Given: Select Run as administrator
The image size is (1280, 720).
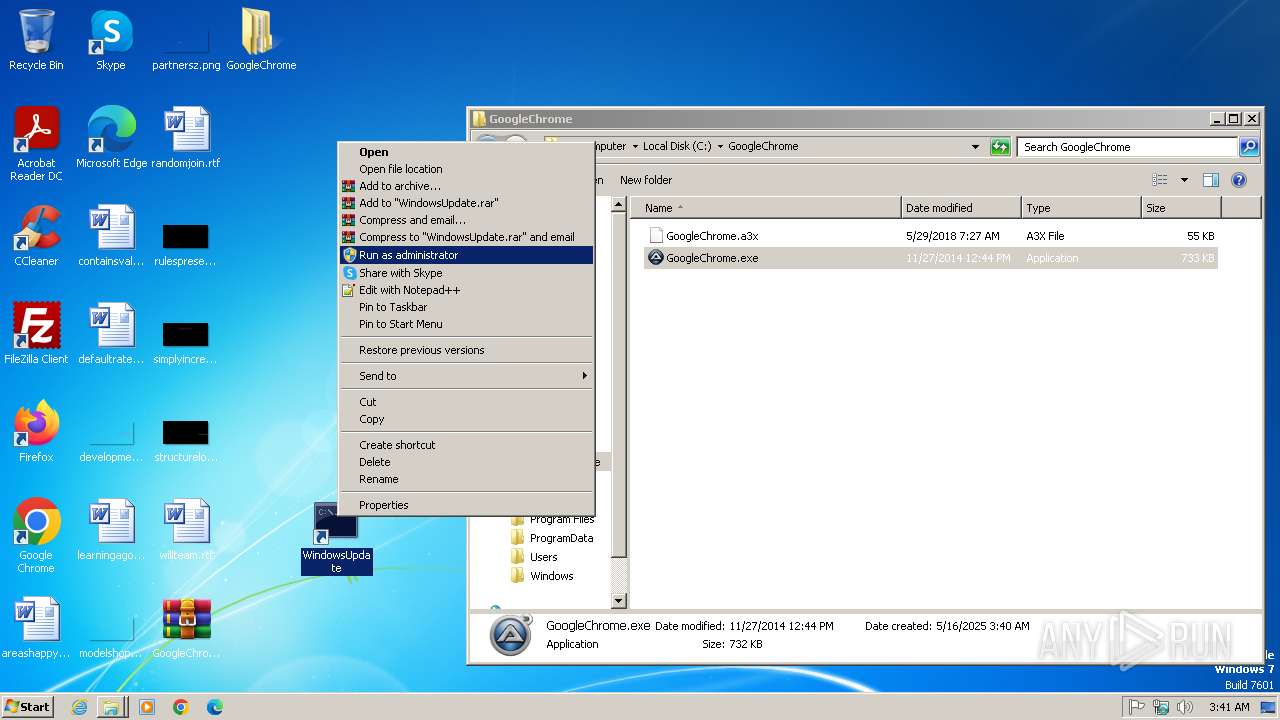Looking at the screenshot, I should 465,255.
